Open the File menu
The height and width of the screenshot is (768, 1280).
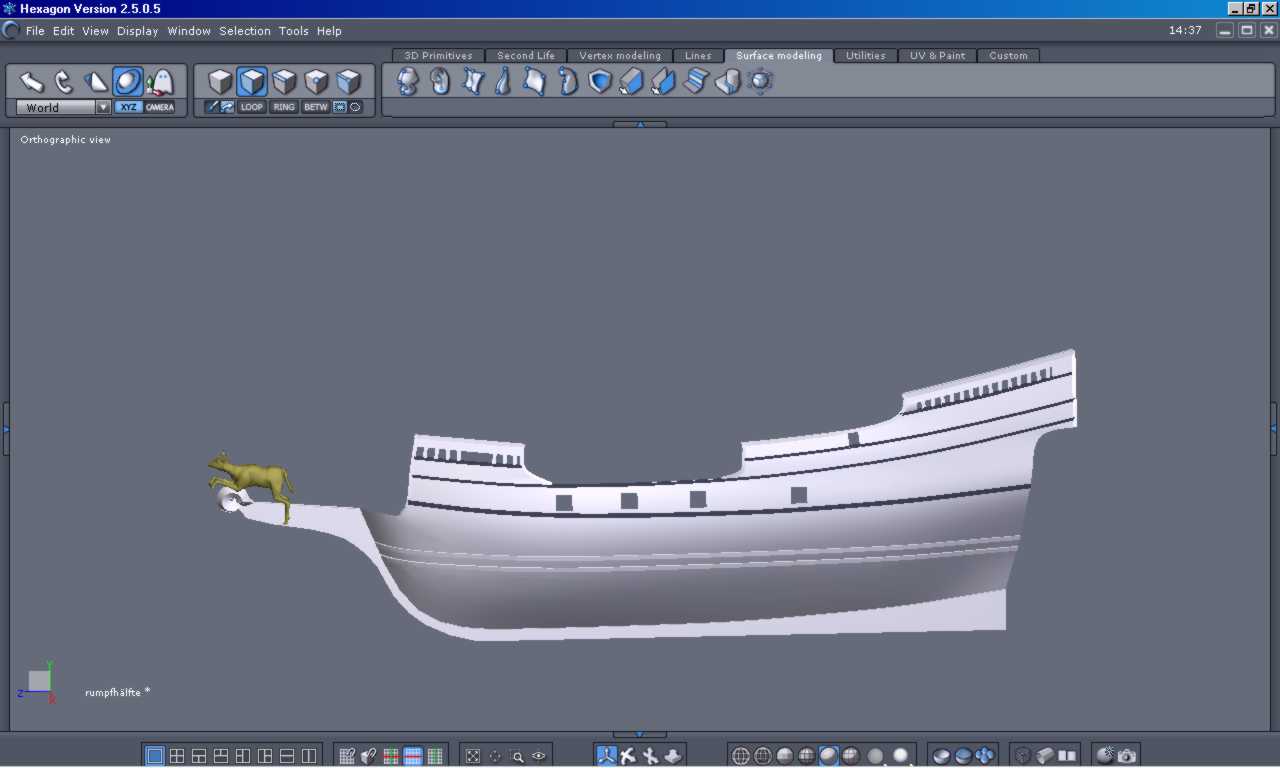[x=35, y=31]
